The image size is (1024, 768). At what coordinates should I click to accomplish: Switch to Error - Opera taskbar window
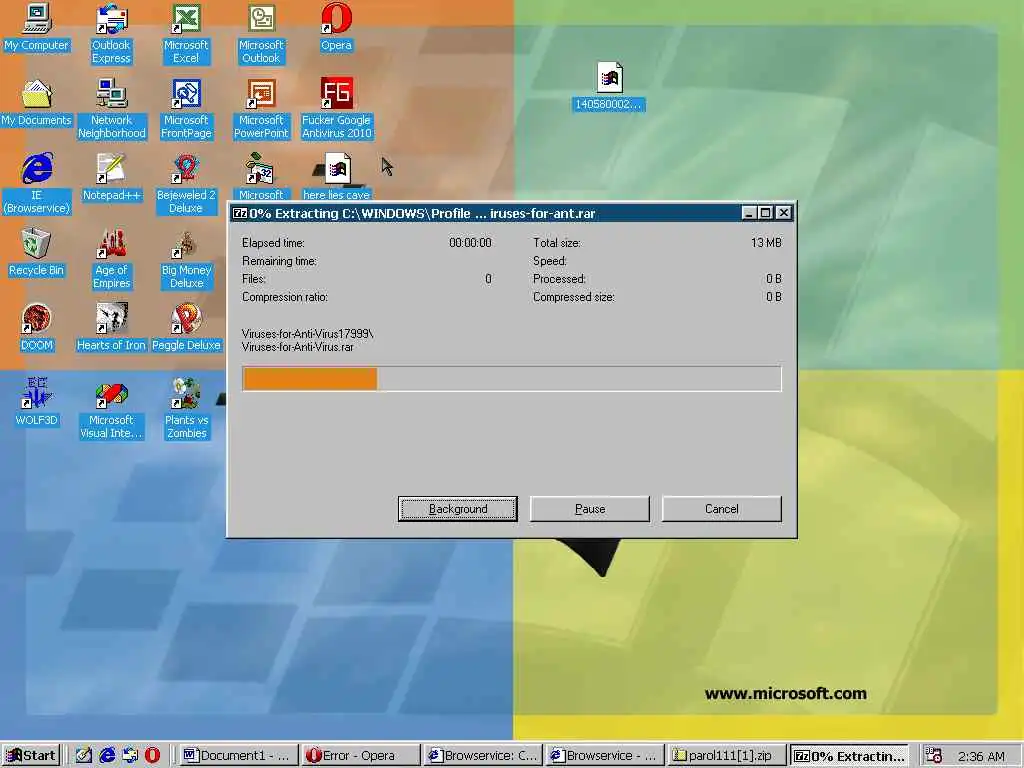[359, 755]
